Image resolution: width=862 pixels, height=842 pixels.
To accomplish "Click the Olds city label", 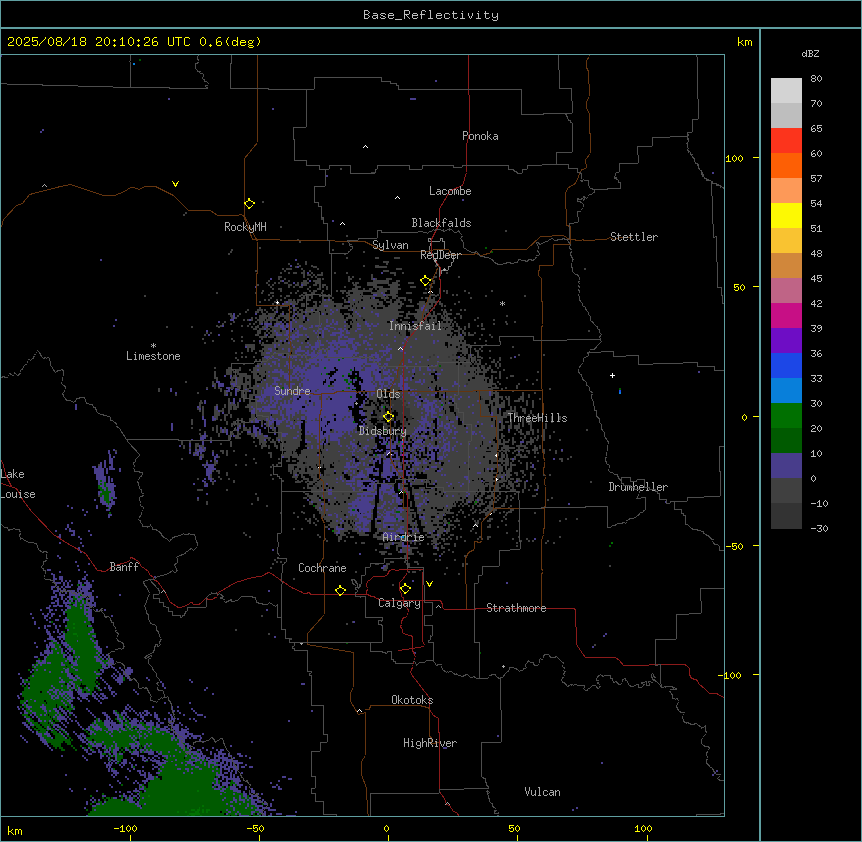I will click(x=388, y=394).
